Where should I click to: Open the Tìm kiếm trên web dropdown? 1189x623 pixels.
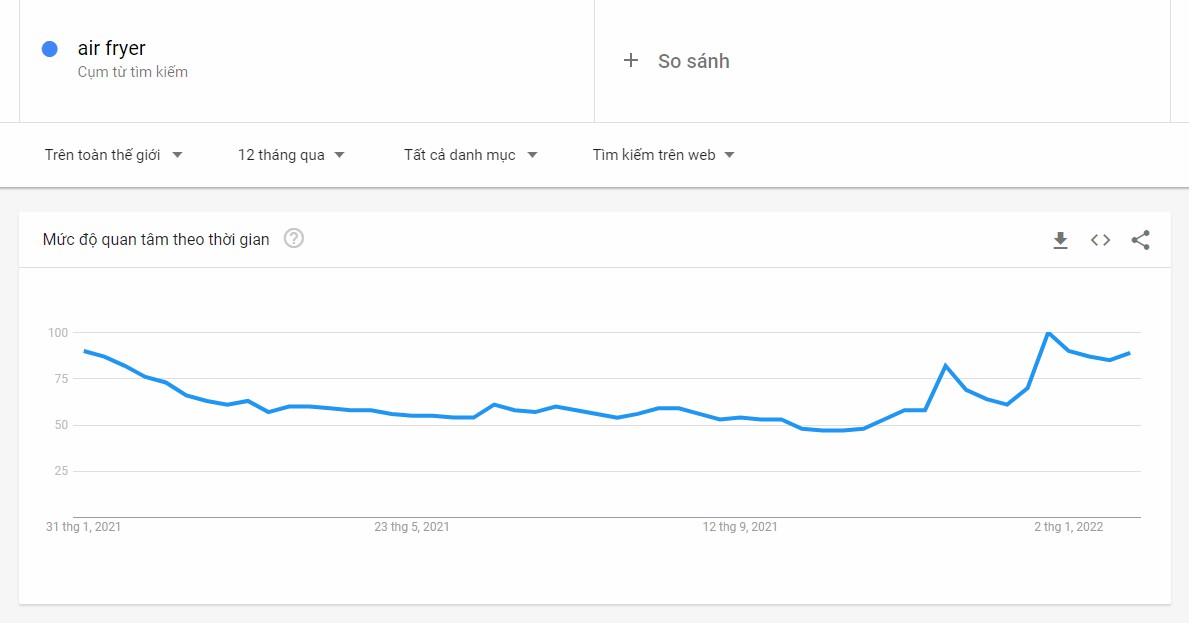[x=663, y=155]
